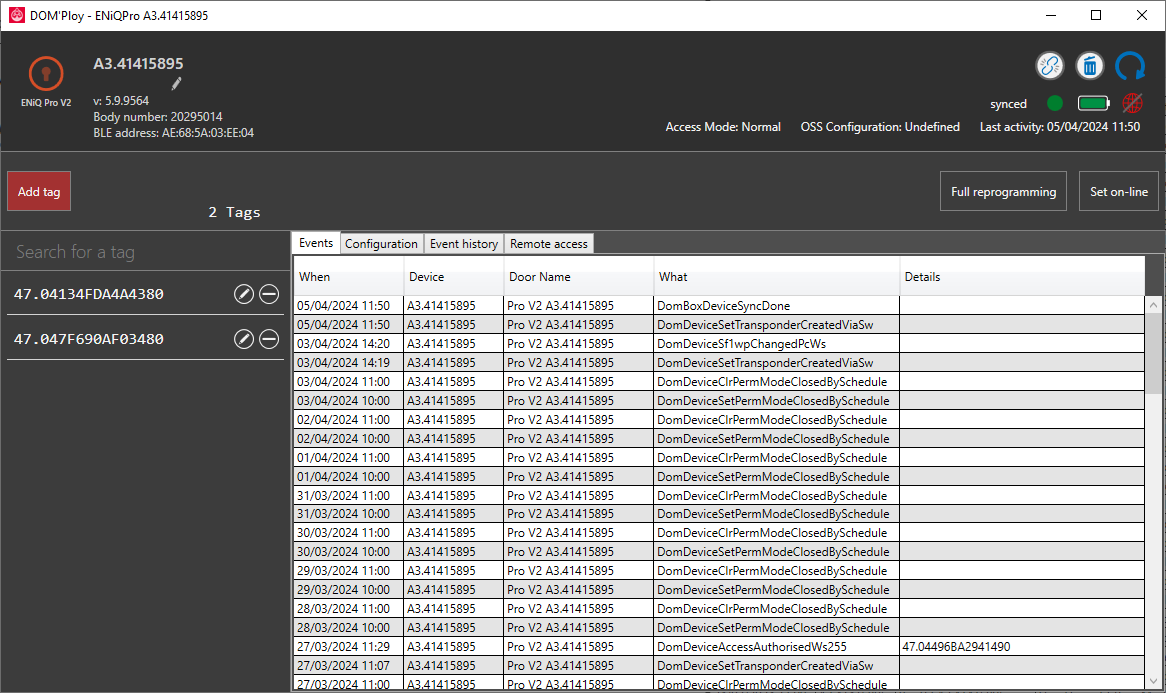Click the blue circular refresh arrow icon
The image size is (1166, 693).
pyautogui.click(x=1130, y=66)
